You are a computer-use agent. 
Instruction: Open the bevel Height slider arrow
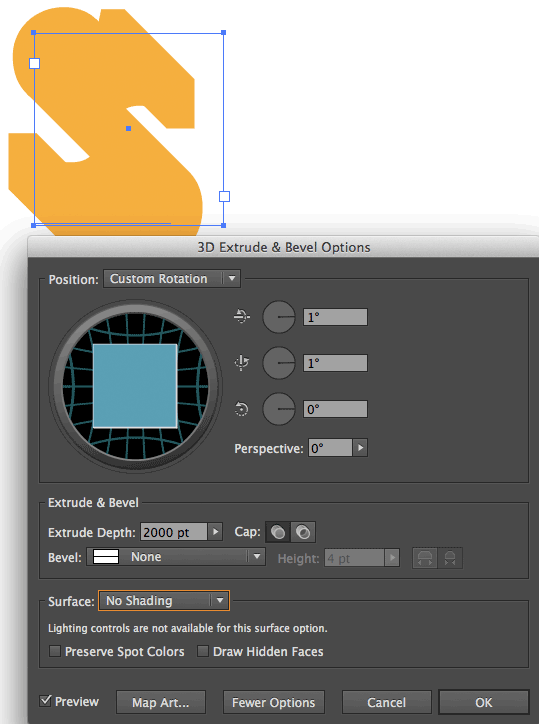click(392, 558)
